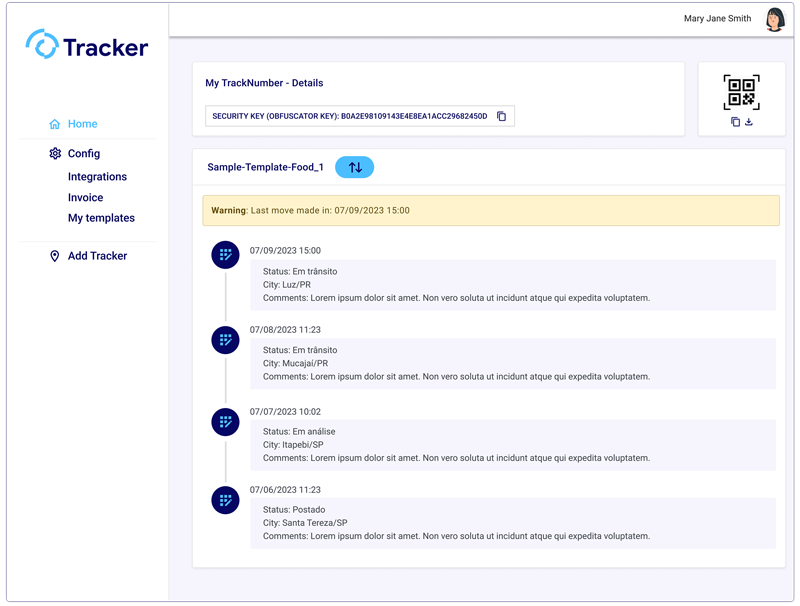Select the tracker icon on the Postado entry

(x=225, y=500)
